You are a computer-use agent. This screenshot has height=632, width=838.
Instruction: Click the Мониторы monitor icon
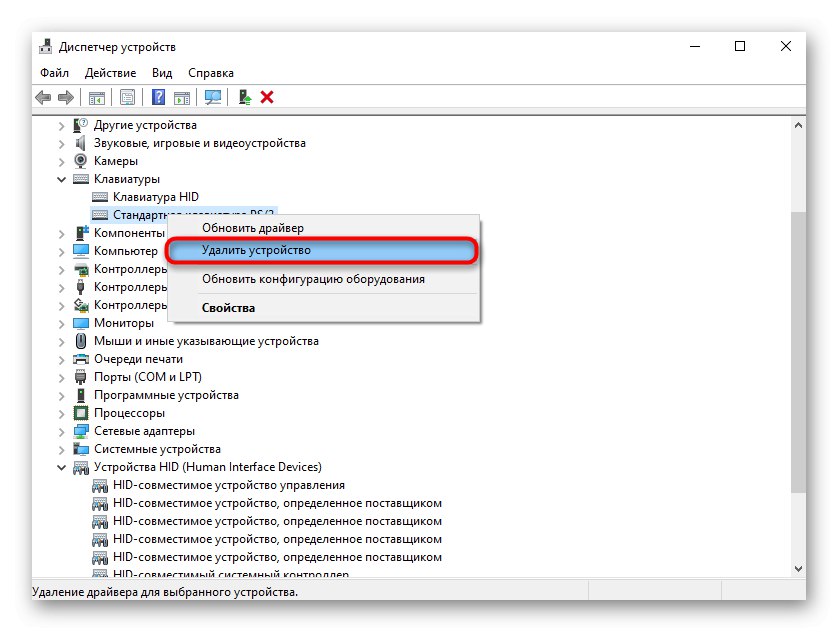pyautogui.click(x=81, y=323)
